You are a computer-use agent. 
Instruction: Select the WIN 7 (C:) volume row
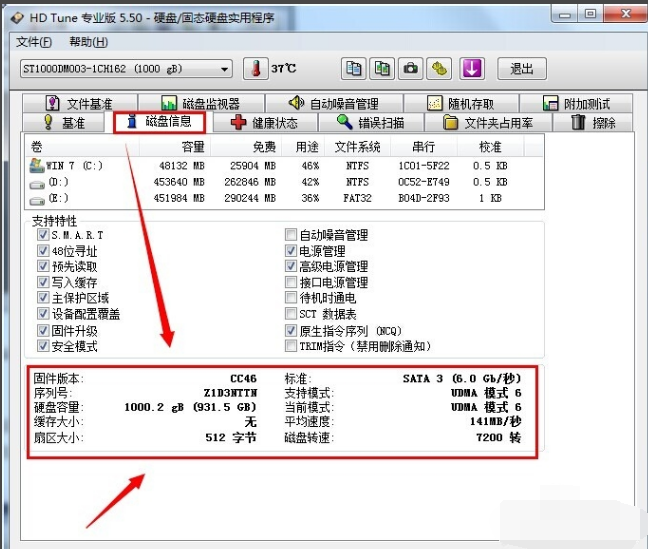click(68, 164)
